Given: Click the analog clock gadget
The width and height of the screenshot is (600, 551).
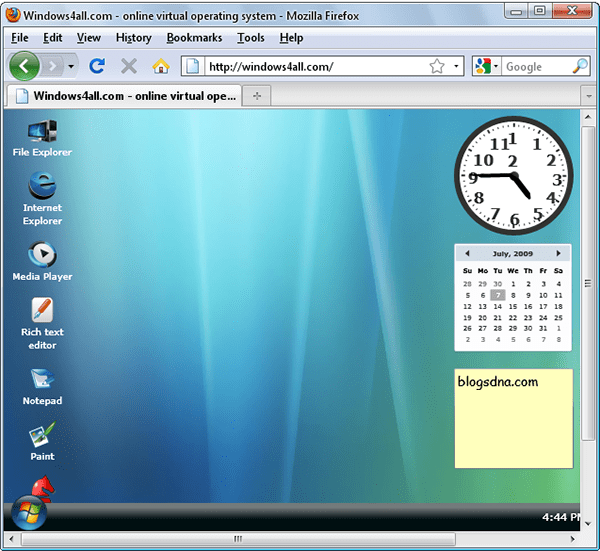Looking at the screenshot, I should (514, 176).
